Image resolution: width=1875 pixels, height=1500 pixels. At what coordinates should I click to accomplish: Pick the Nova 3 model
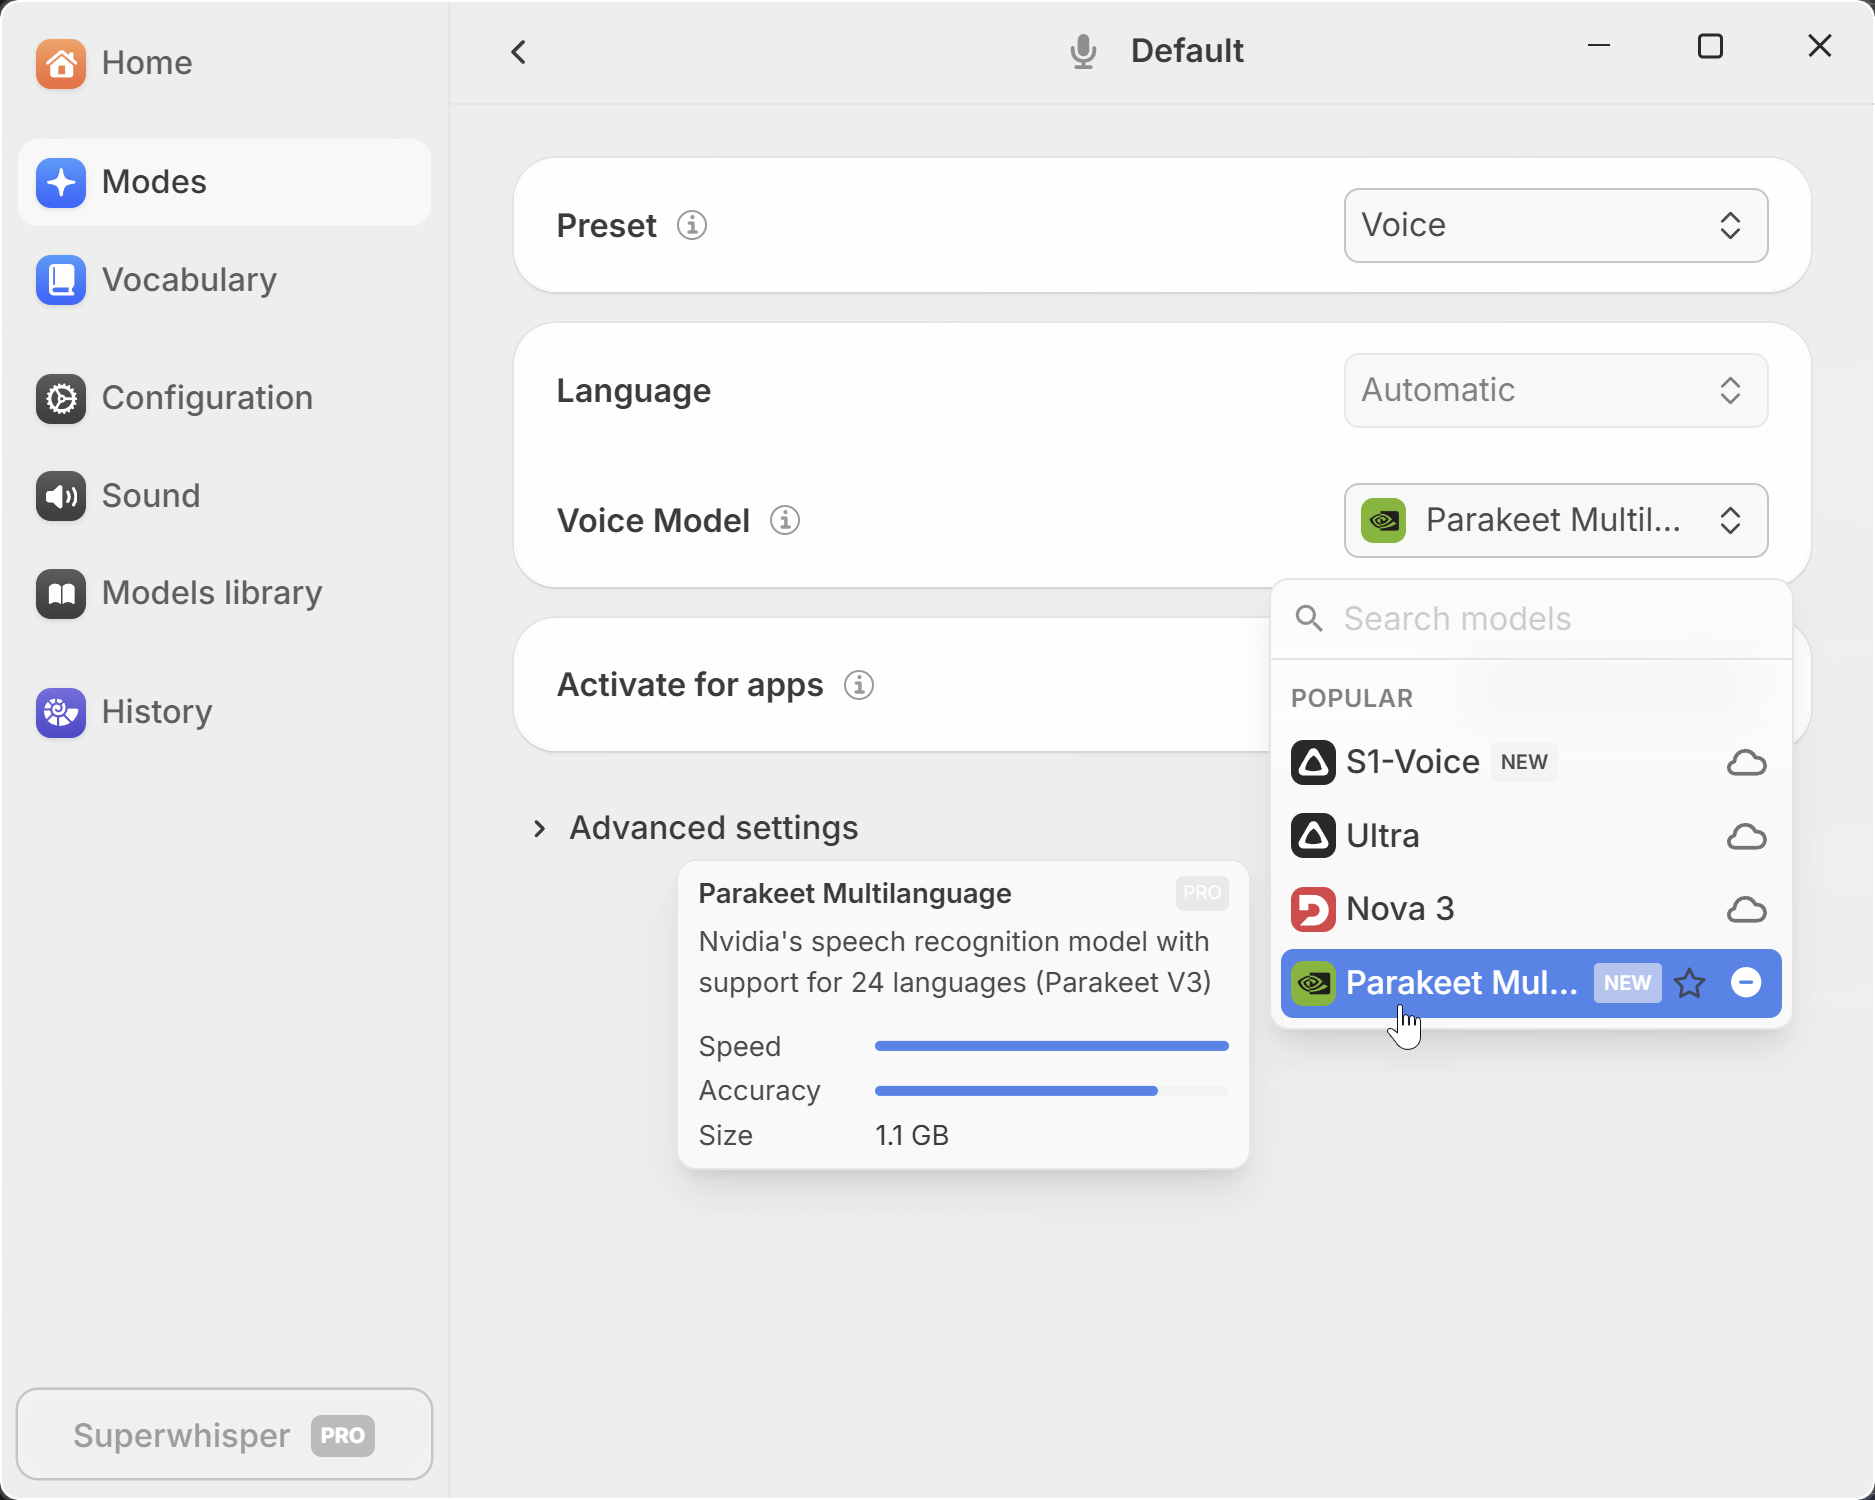click(1531, 909)
